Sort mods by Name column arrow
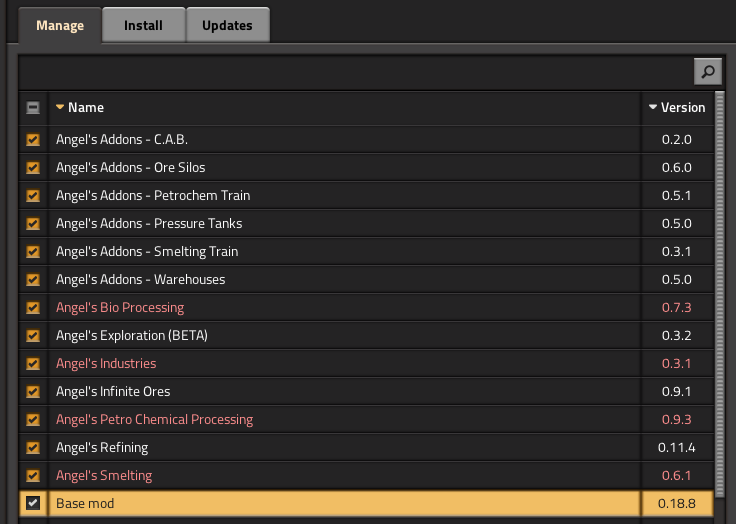Viewport: 736px width, 524px height. tap(60, 107)
